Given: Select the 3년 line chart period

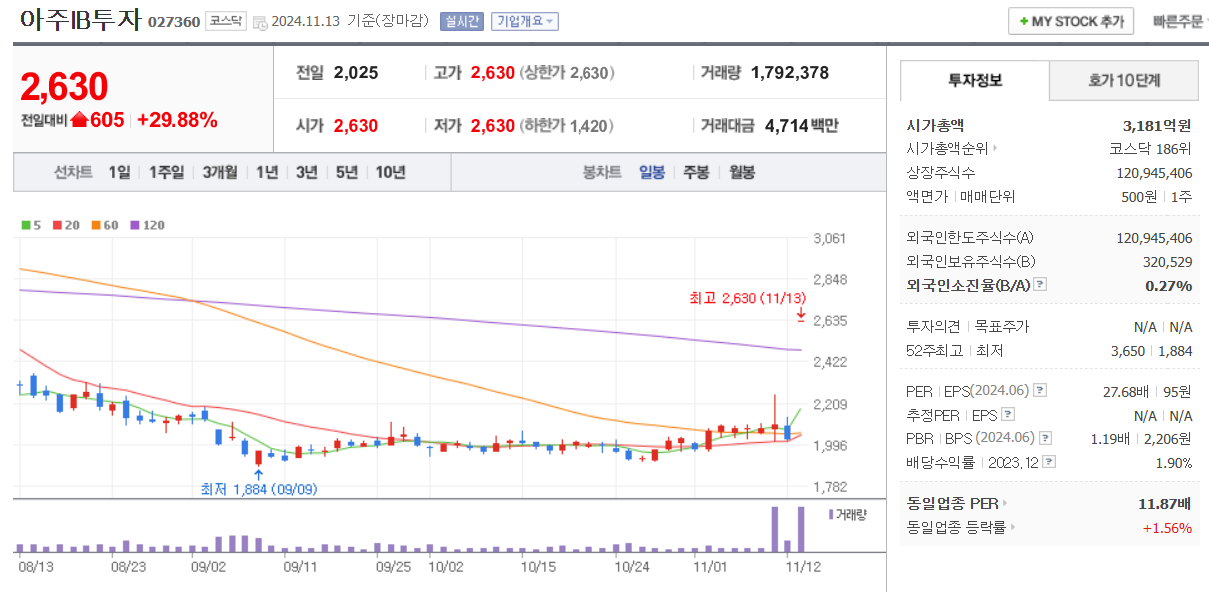Looking at the screenshot, I should pos(307,173).
